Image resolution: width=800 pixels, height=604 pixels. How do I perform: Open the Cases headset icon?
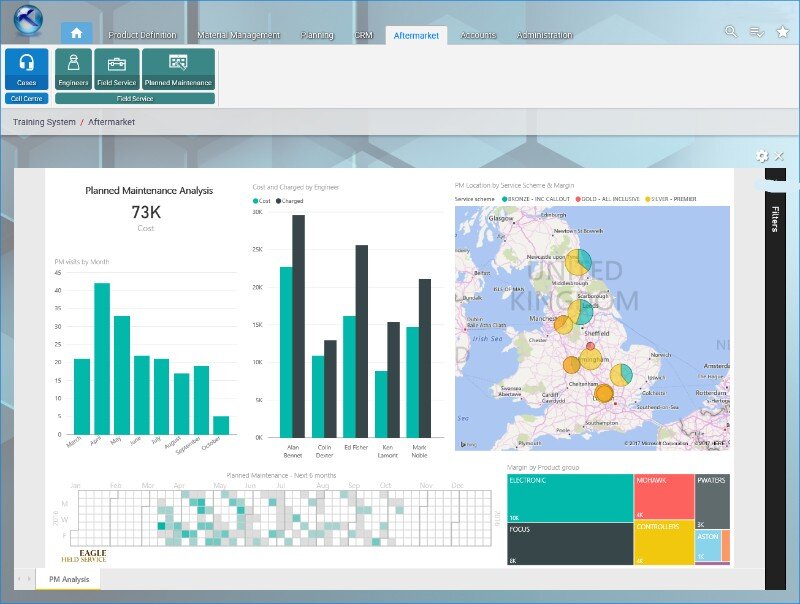[x=26, y=69]
